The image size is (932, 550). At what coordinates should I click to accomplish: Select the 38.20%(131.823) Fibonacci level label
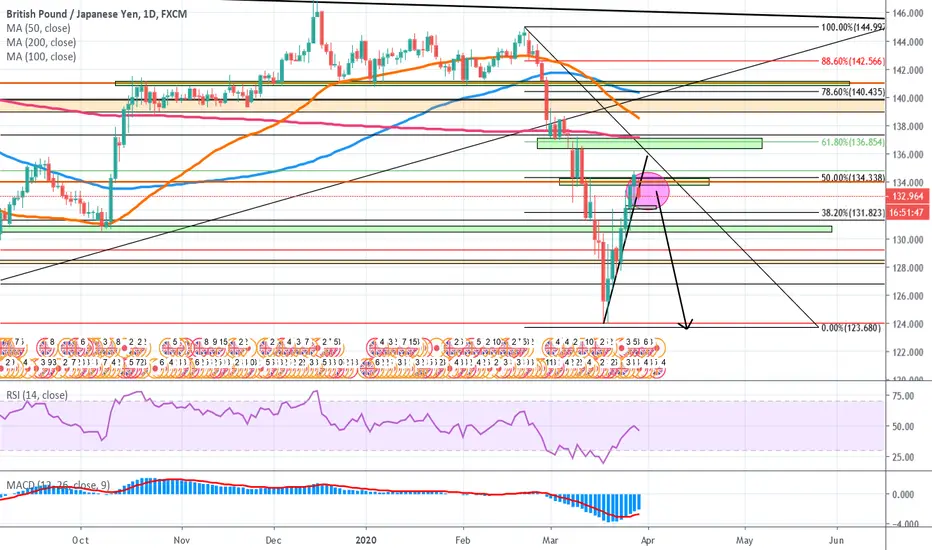tap(853, 212)
